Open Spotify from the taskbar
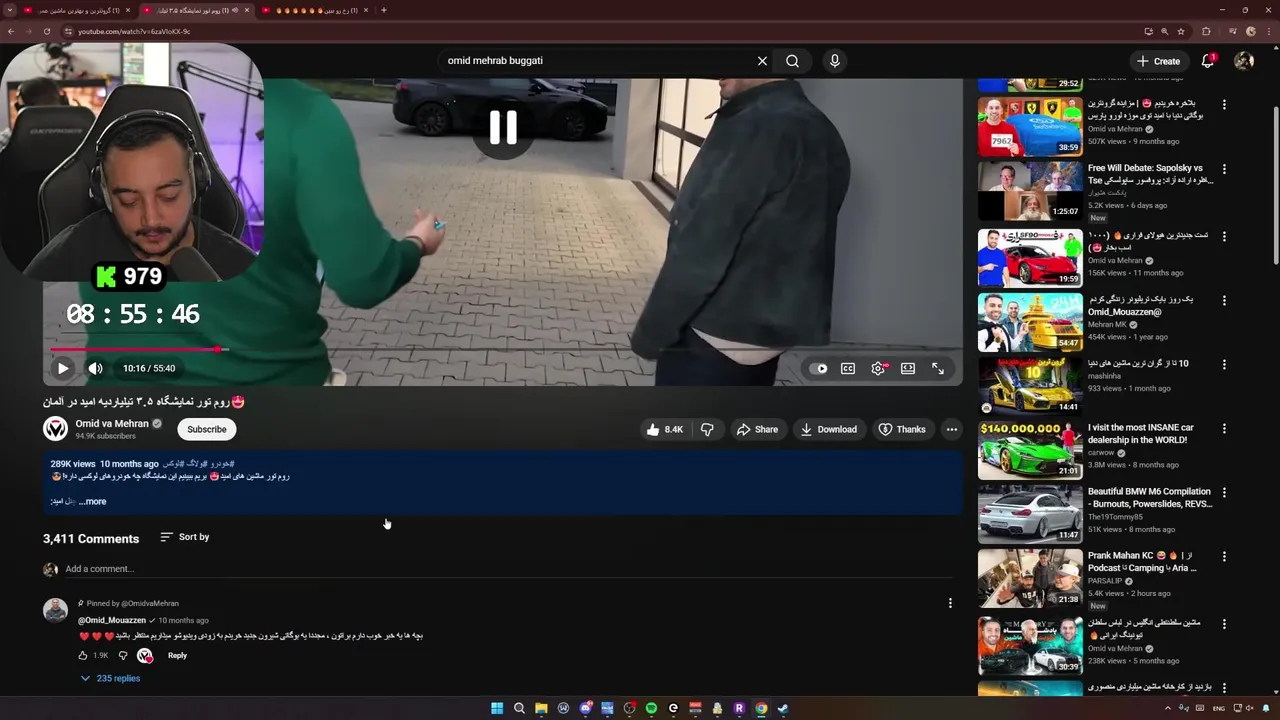 click(x=651, y=708)
